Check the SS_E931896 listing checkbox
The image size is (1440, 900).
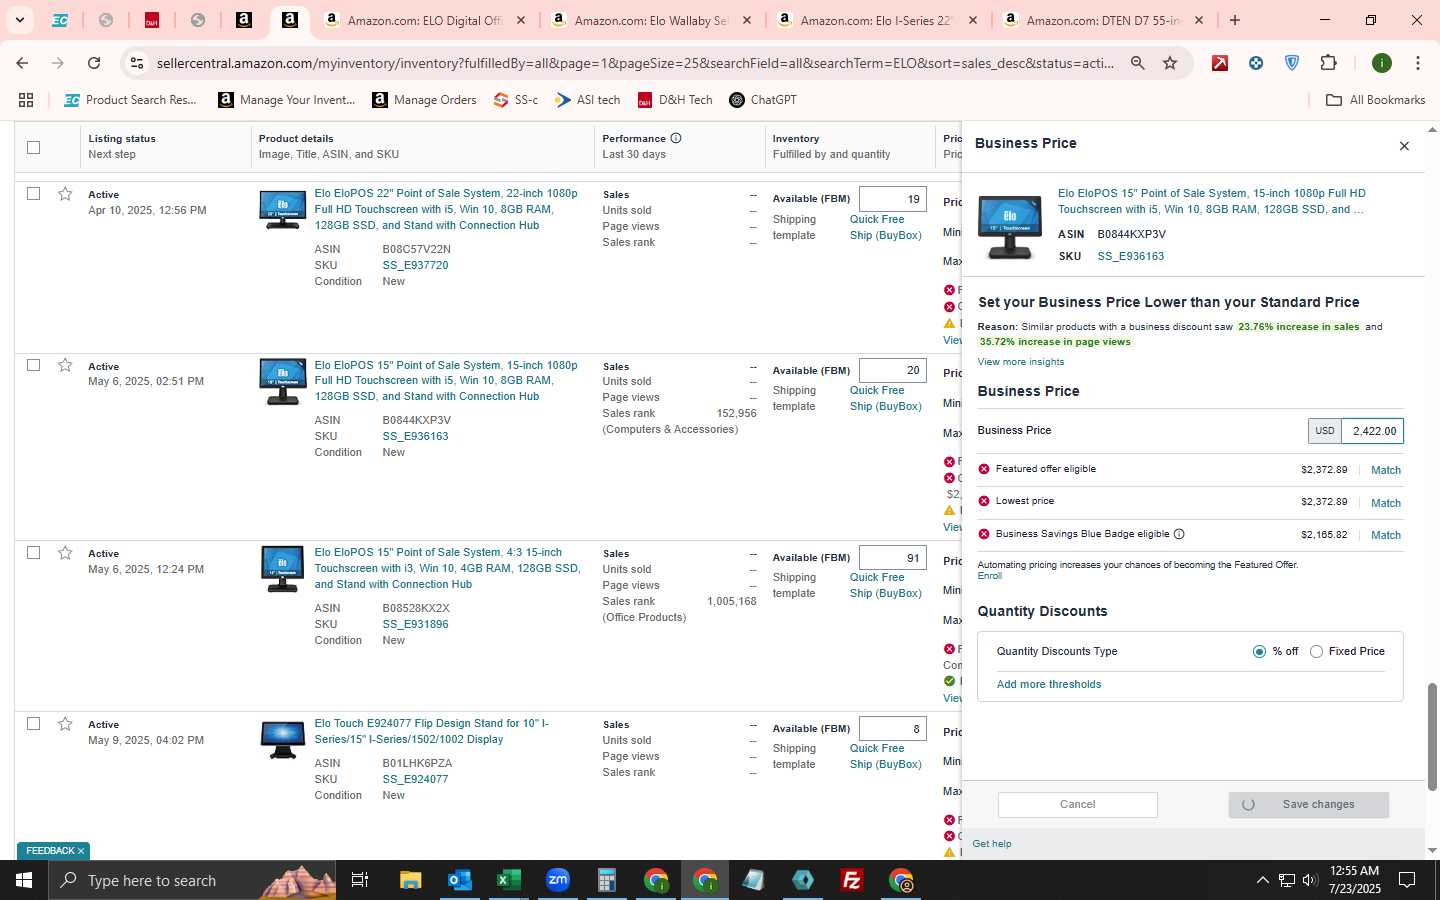click(x=33, y=553)
